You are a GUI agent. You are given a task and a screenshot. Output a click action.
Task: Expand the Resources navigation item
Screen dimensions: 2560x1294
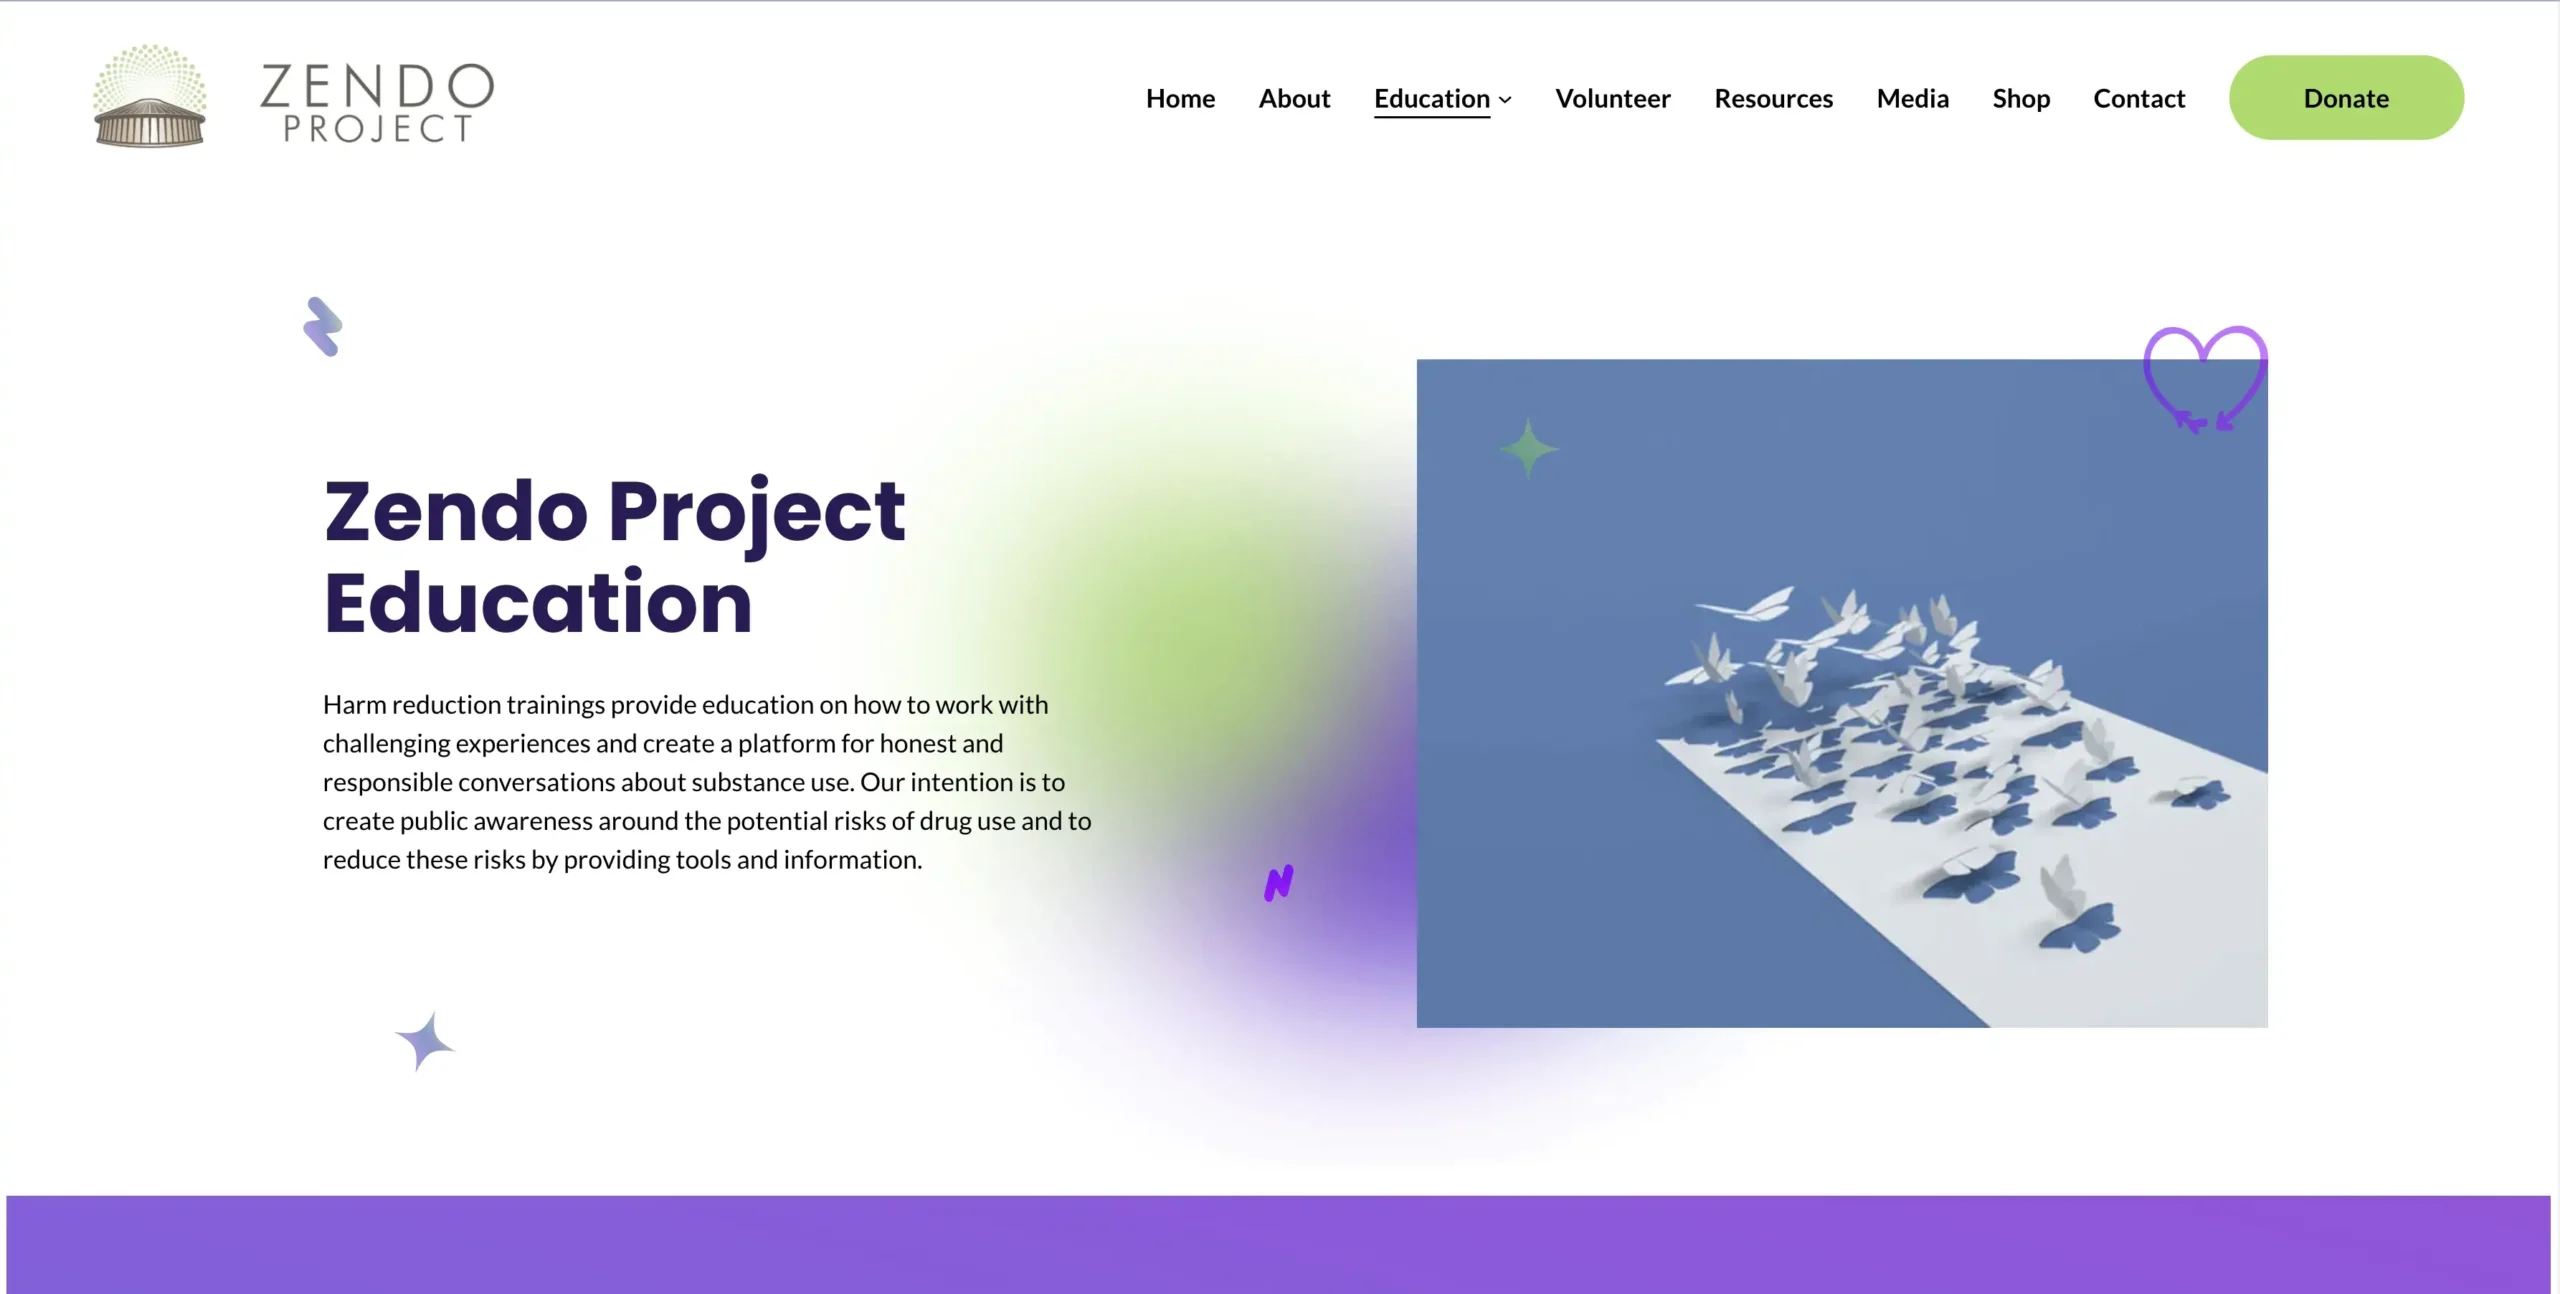coord(1773,97)
